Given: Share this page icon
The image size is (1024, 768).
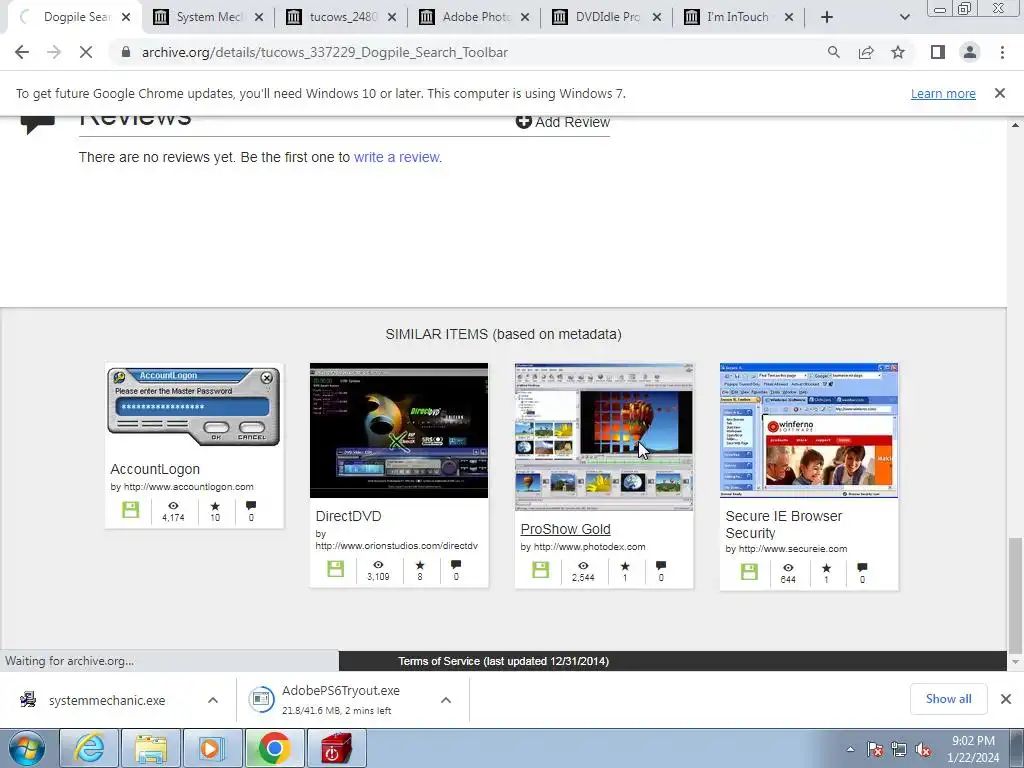Looking at the screenshot, I should (x=866, y=52).
